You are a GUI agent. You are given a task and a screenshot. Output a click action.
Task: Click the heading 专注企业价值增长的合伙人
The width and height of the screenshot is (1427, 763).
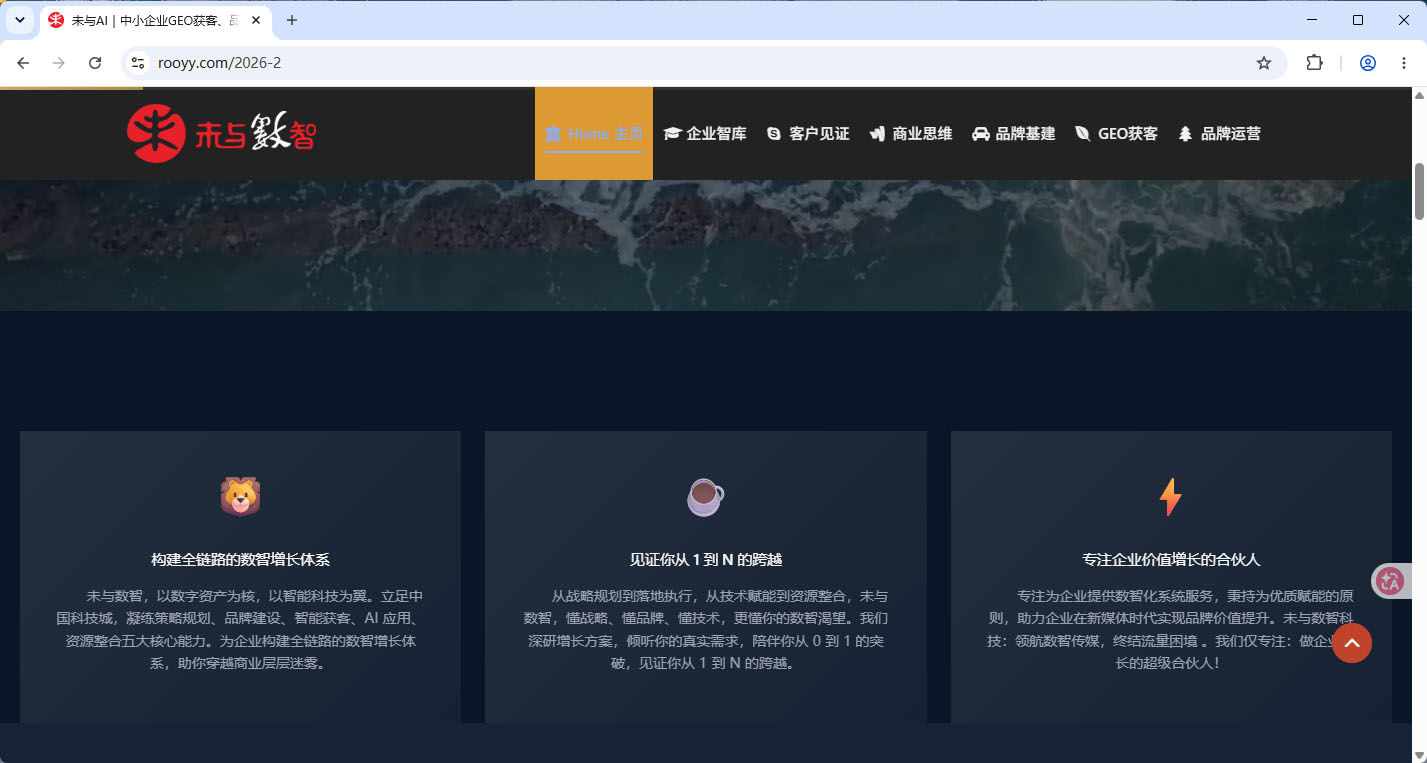tap(1171, 560)
